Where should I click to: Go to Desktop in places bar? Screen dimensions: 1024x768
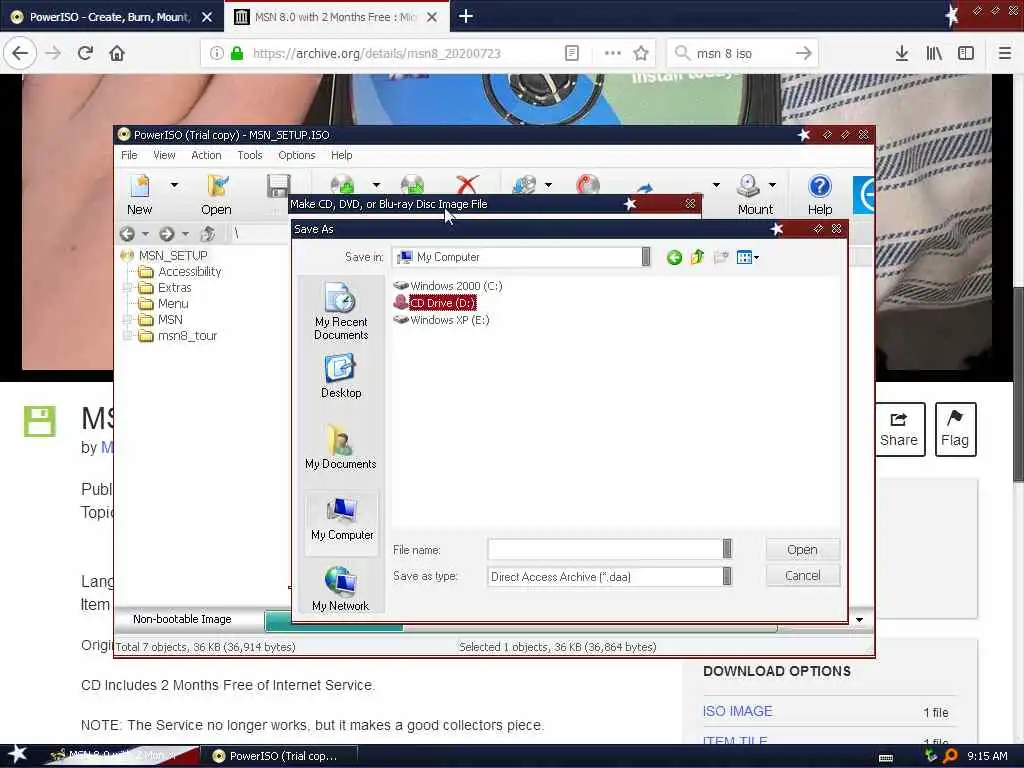tap(341, 376)
